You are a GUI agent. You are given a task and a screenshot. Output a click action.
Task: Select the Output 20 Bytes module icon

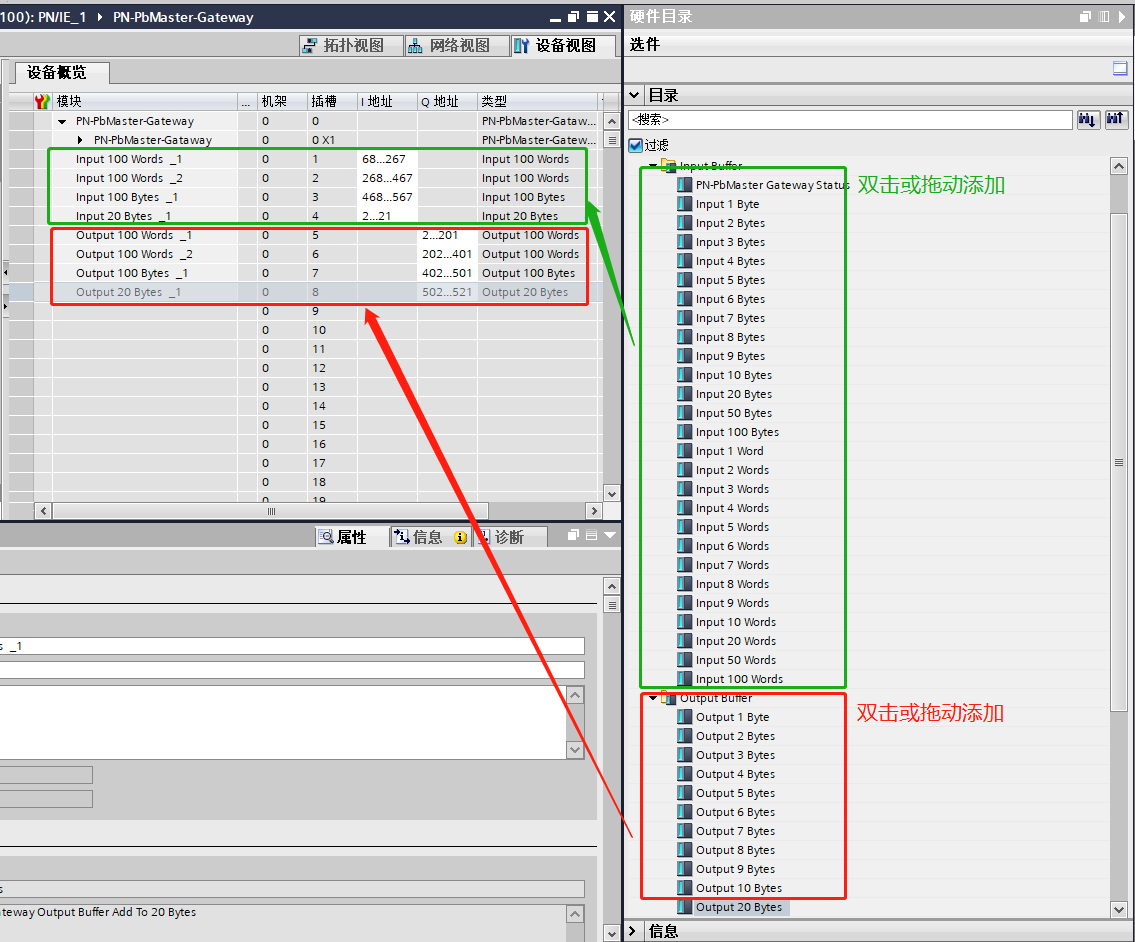pos(685,907)
